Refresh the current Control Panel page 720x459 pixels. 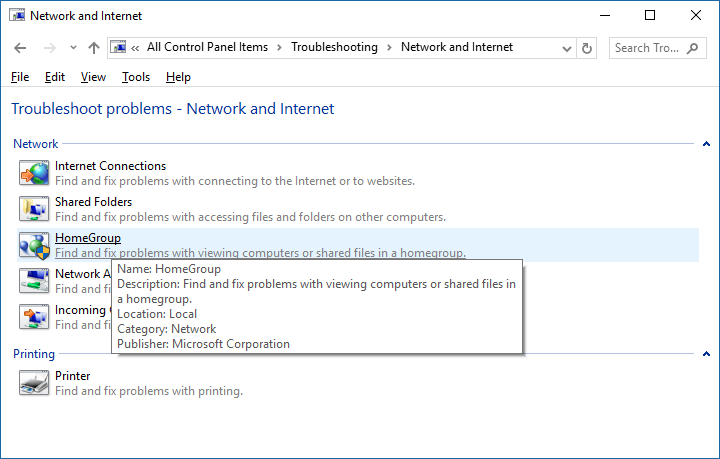coord(587,47)
